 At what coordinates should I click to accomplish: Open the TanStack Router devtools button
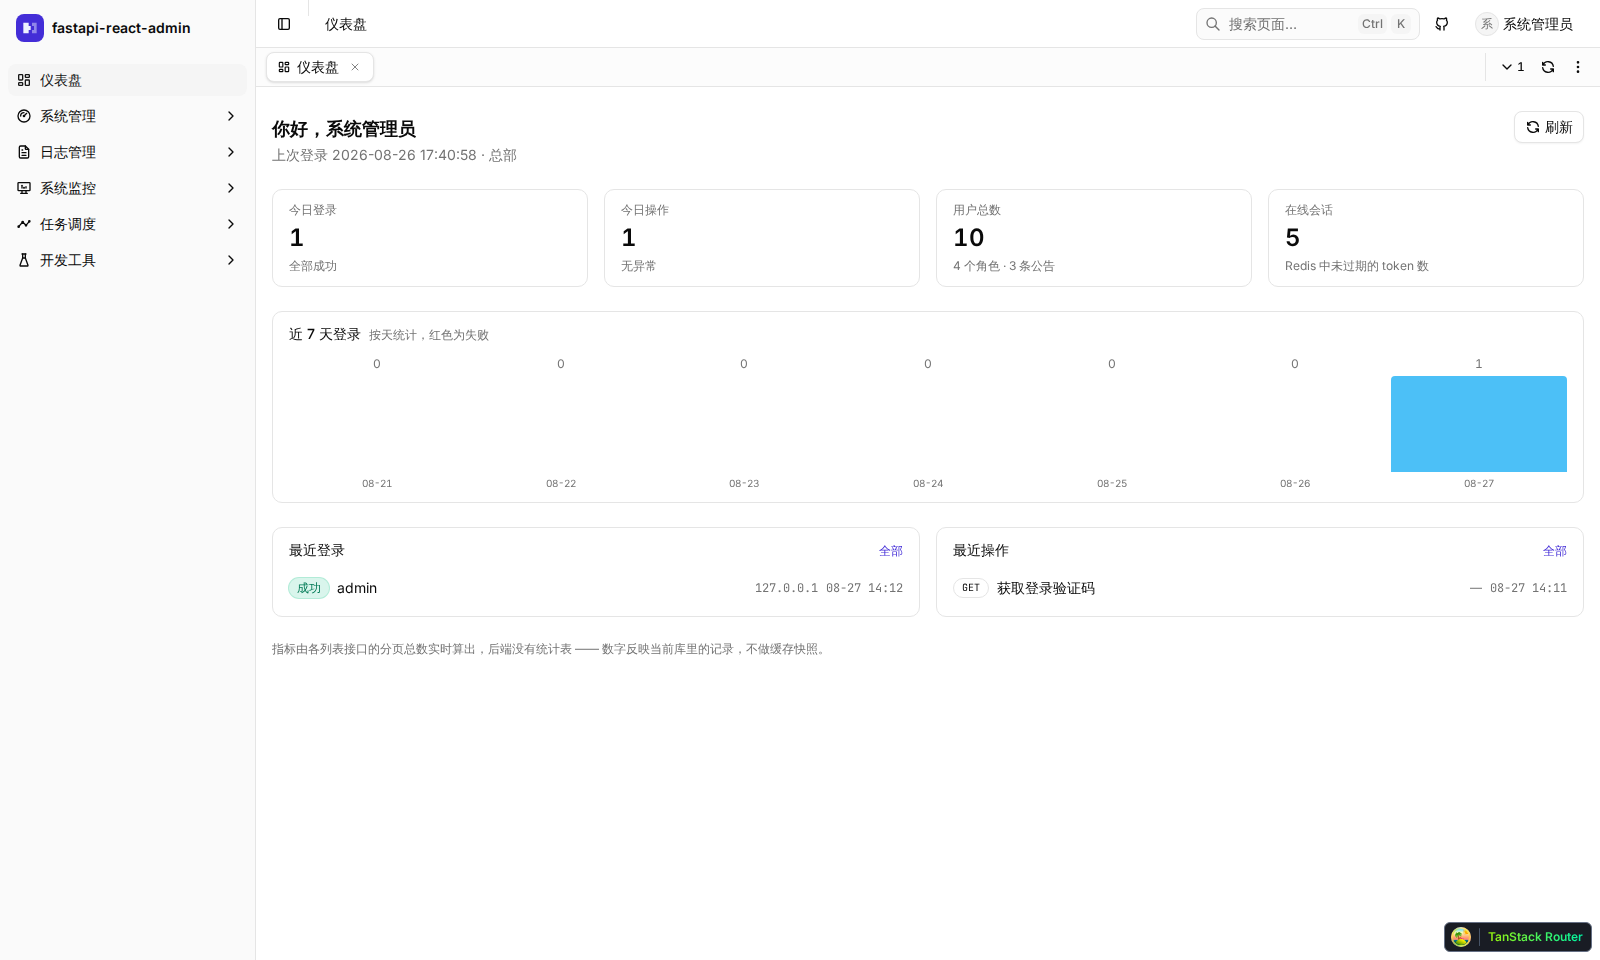point(1518,937)
